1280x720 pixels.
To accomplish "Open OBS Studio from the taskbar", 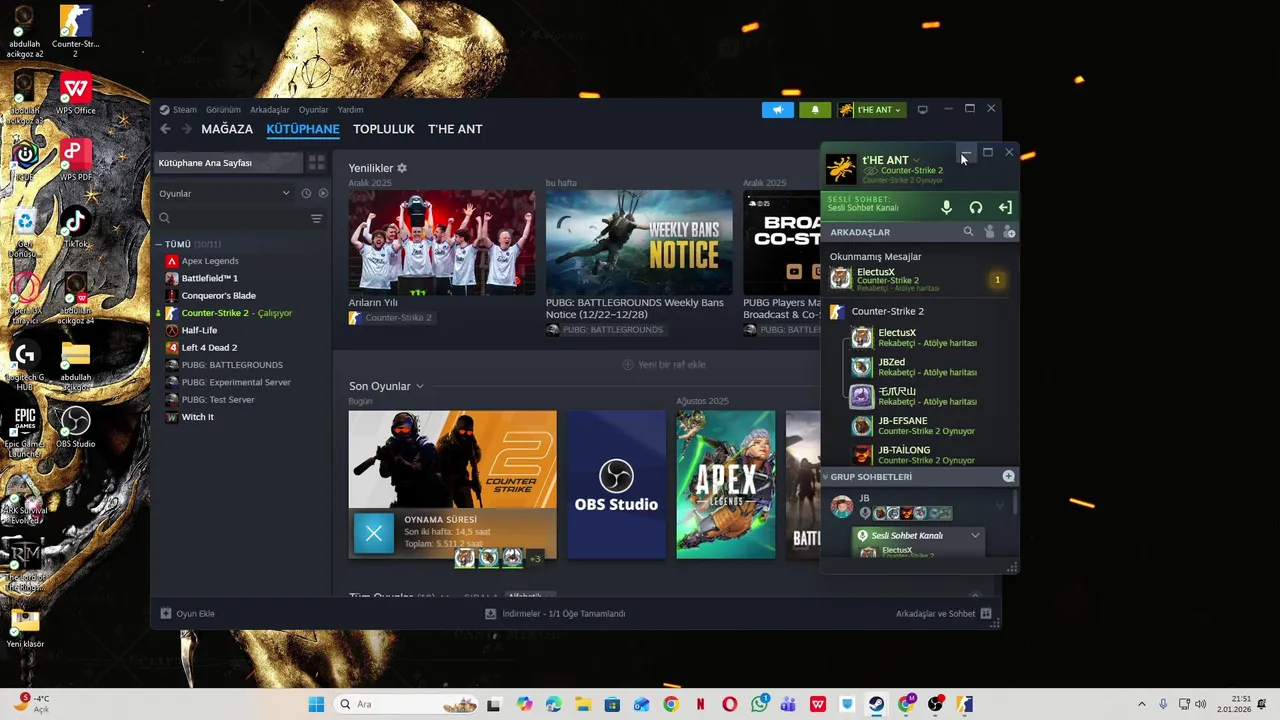I will [x=935, y=704].
